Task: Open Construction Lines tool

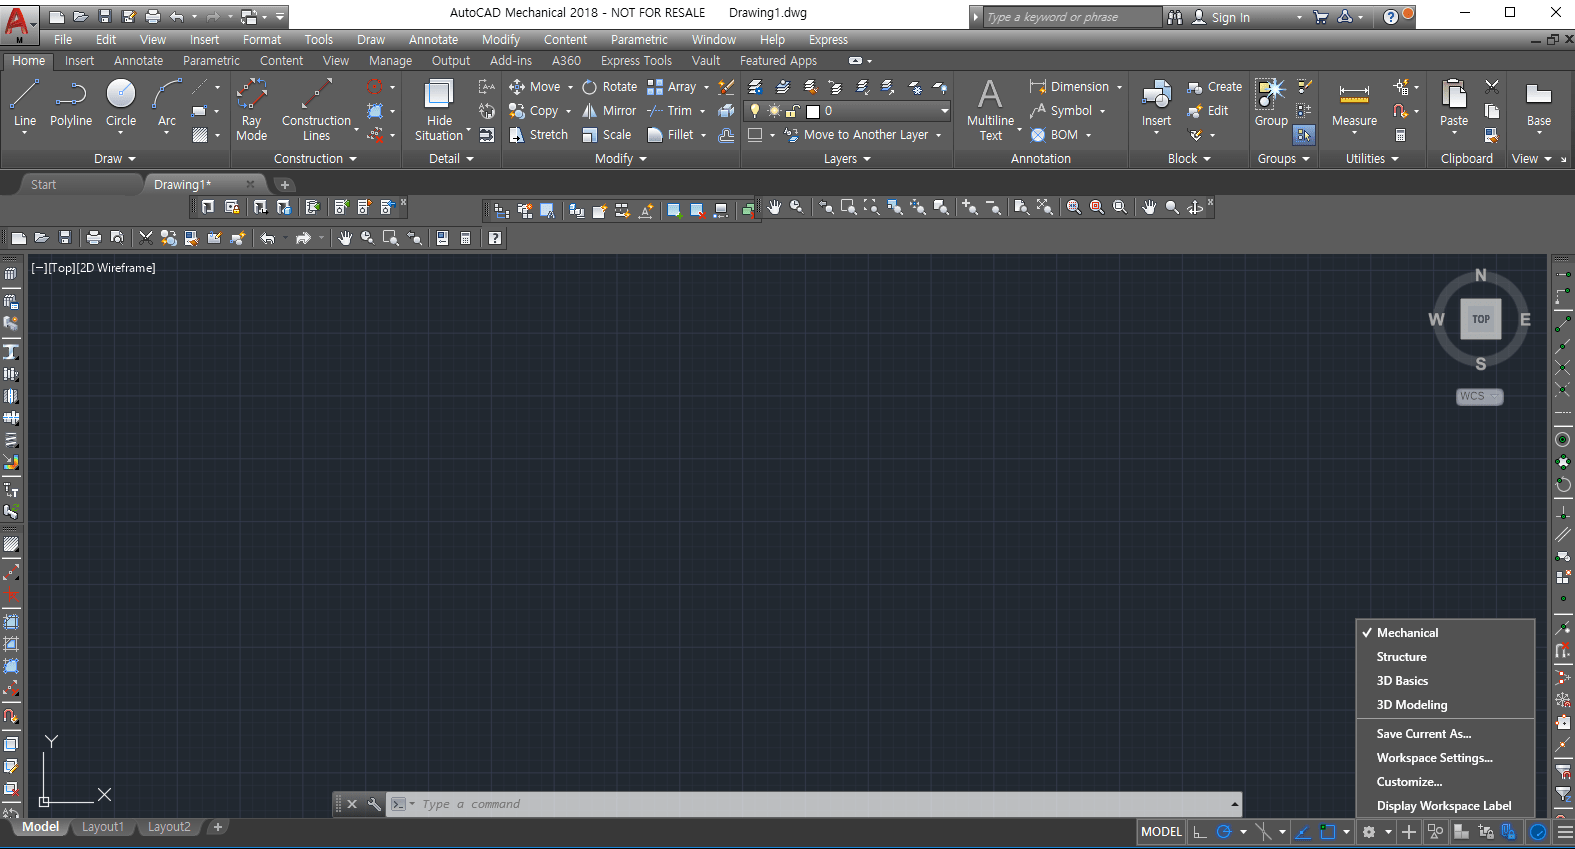Action: (316, 110)
